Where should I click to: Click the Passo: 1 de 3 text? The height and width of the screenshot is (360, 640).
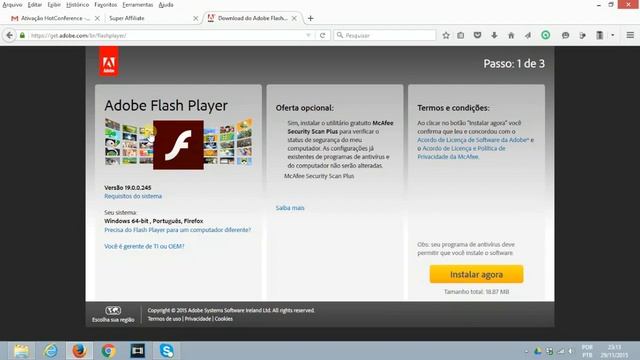click(514, 64)
